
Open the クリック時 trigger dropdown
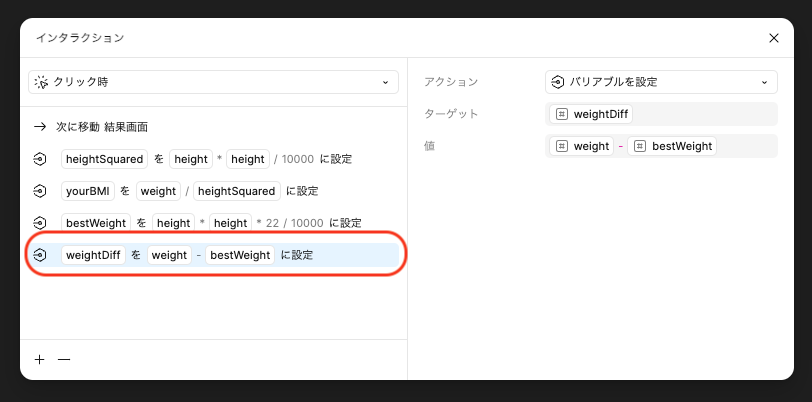213,82
